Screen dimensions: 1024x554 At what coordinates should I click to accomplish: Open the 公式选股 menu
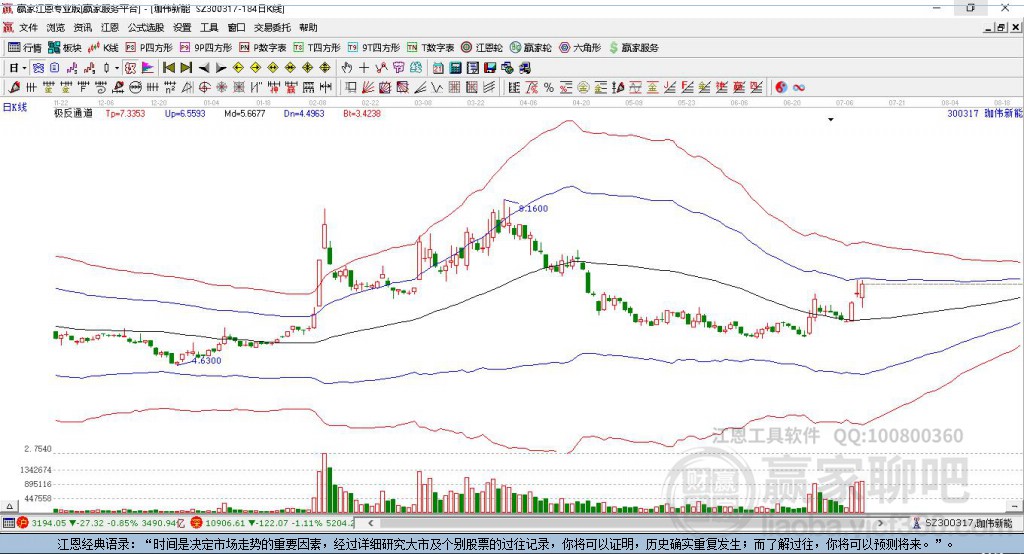[x=146, y=27]
